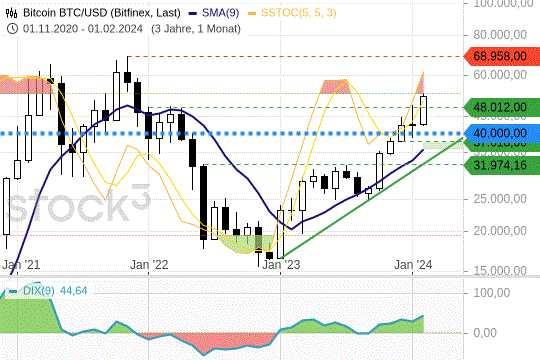This screenshot has height=360, width=540.
Task: Click the Jan '23 time axis label
Action: coord(281,265)
